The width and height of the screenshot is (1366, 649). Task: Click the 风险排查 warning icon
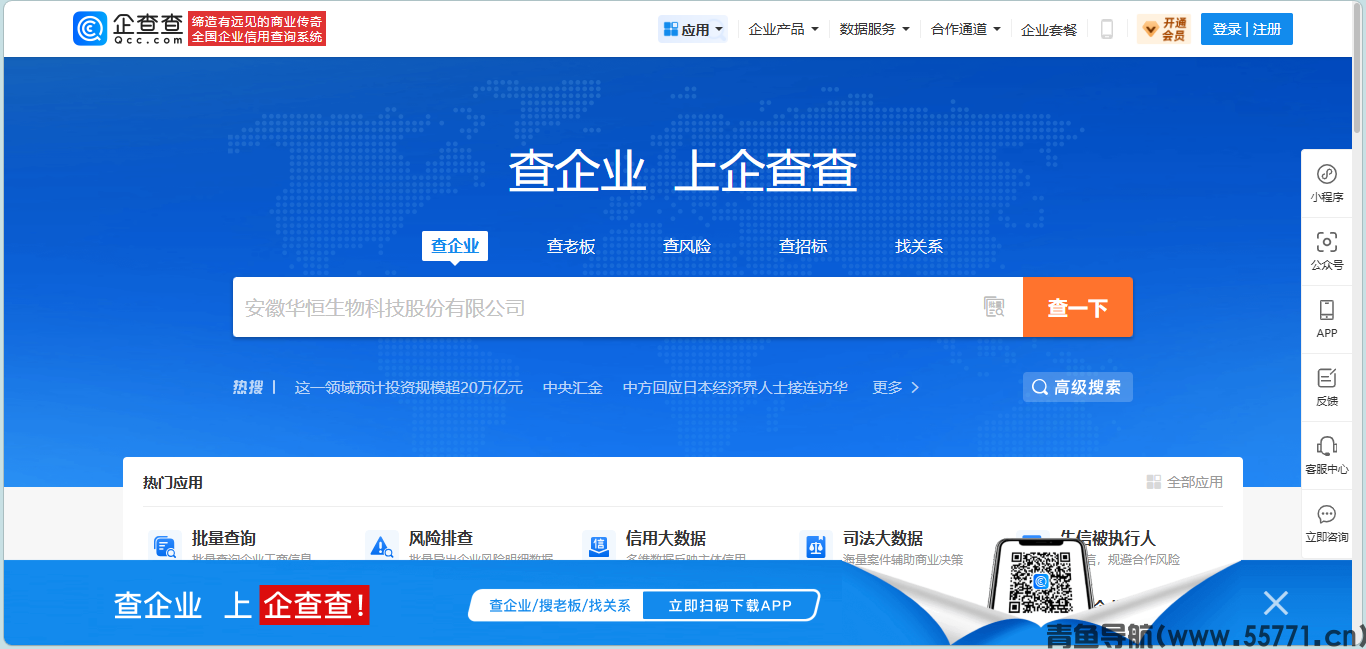tap(381, 546)
